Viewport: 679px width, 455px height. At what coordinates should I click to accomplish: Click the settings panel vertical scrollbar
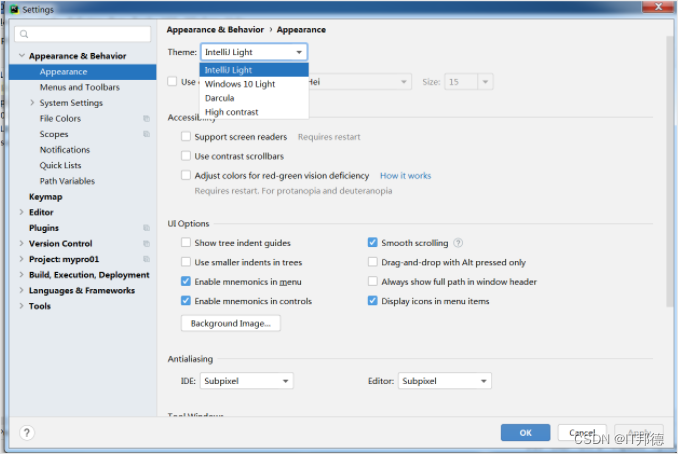click(x=670, y=171)
